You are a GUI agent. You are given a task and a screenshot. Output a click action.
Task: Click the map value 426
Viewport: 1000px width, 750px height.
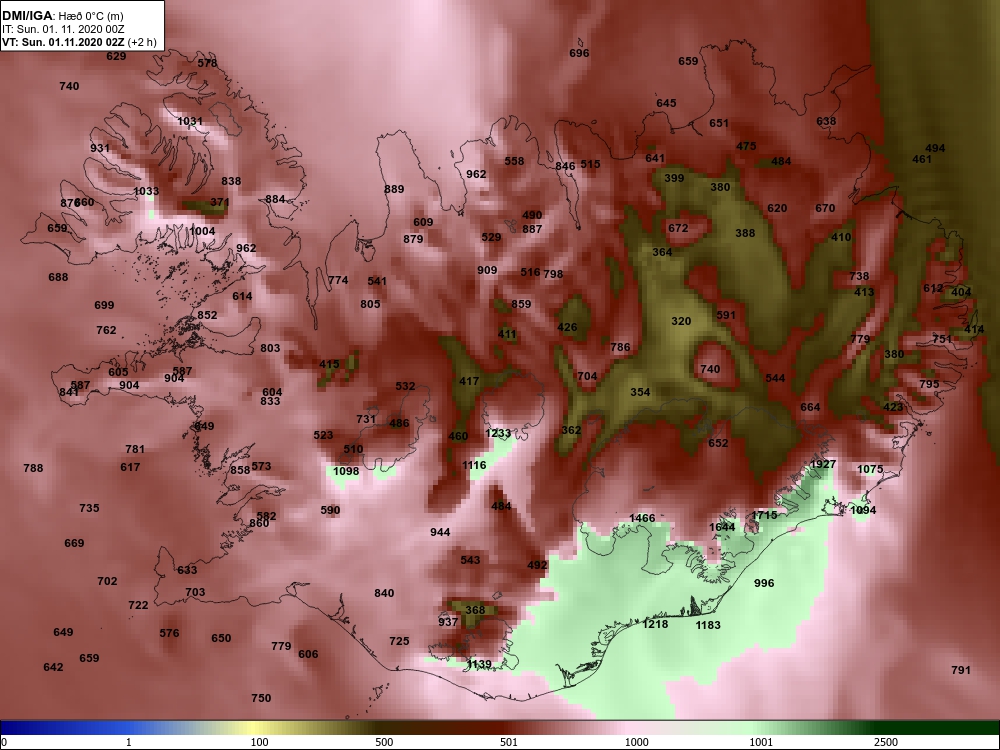[x=568, y=327]
